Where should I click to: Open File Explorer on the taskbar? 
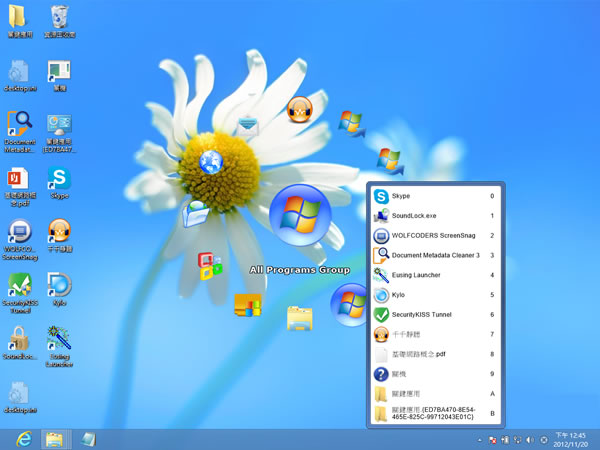click(55, 438)
